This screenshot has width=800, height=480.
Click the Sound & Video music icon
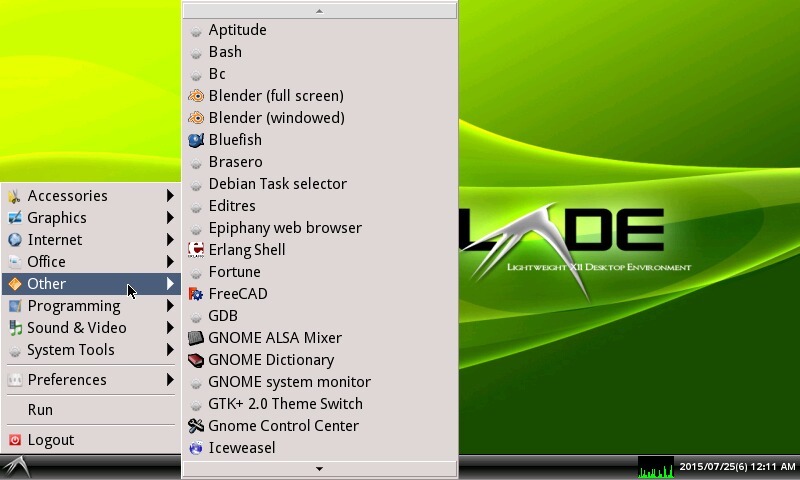[15, 328]
